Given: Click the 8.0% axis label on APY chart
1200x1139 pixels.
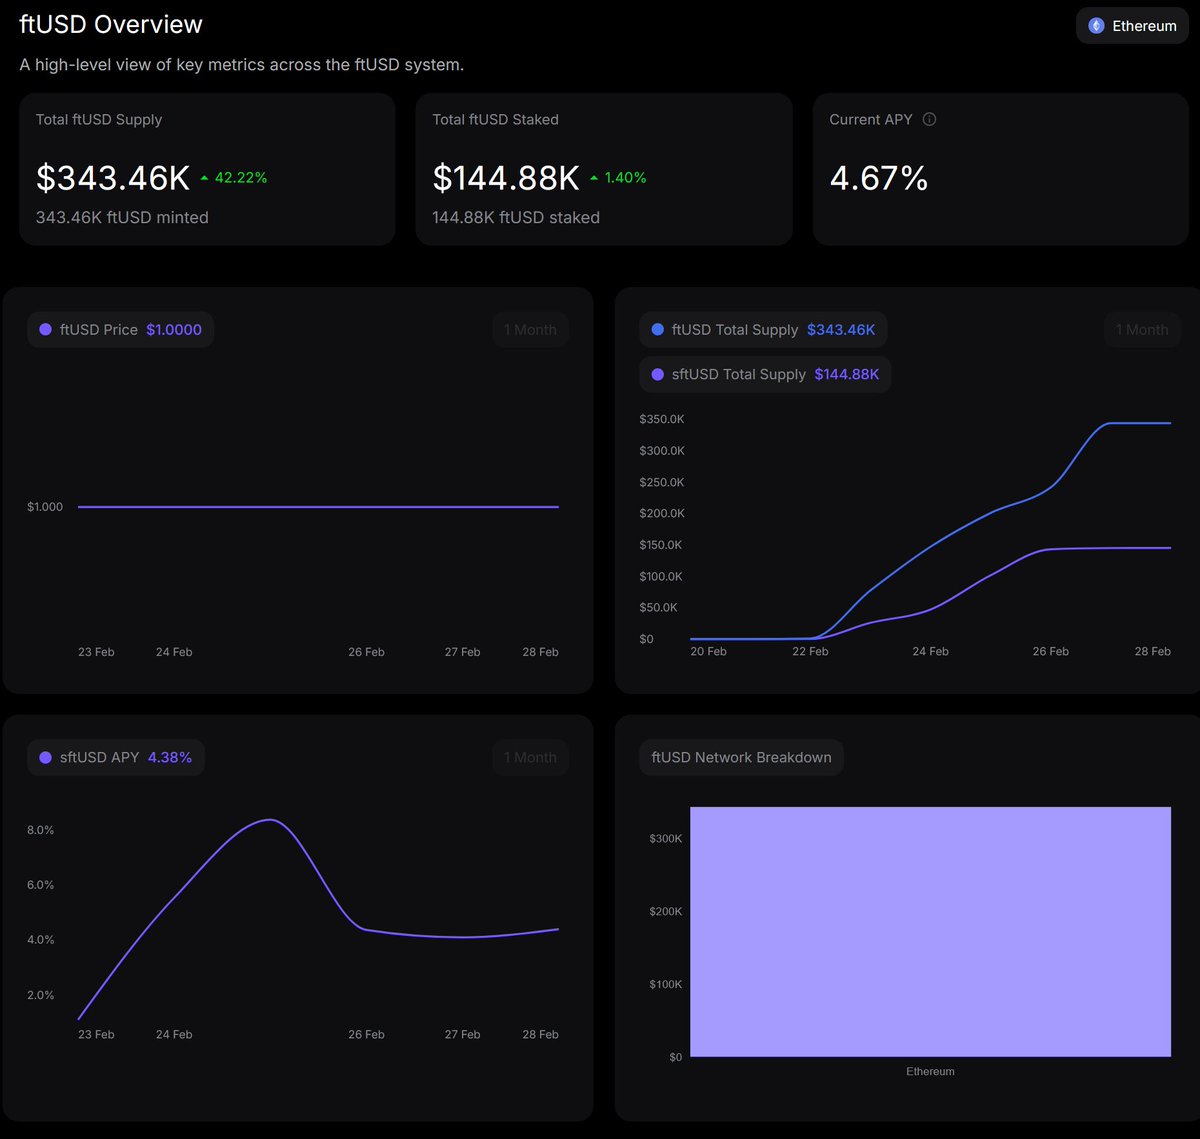Looking at the screenshot, I should pos(40,830).
